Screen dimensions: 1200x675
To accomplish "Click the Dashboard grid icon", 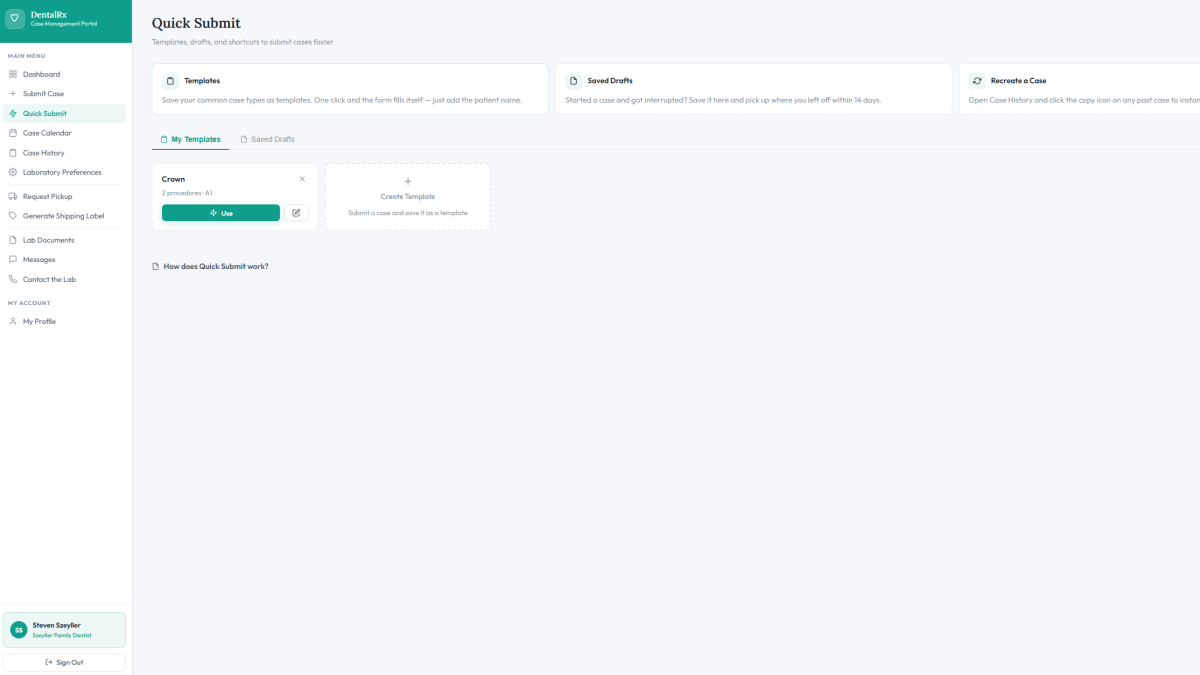I will click(x=13, y=74).
